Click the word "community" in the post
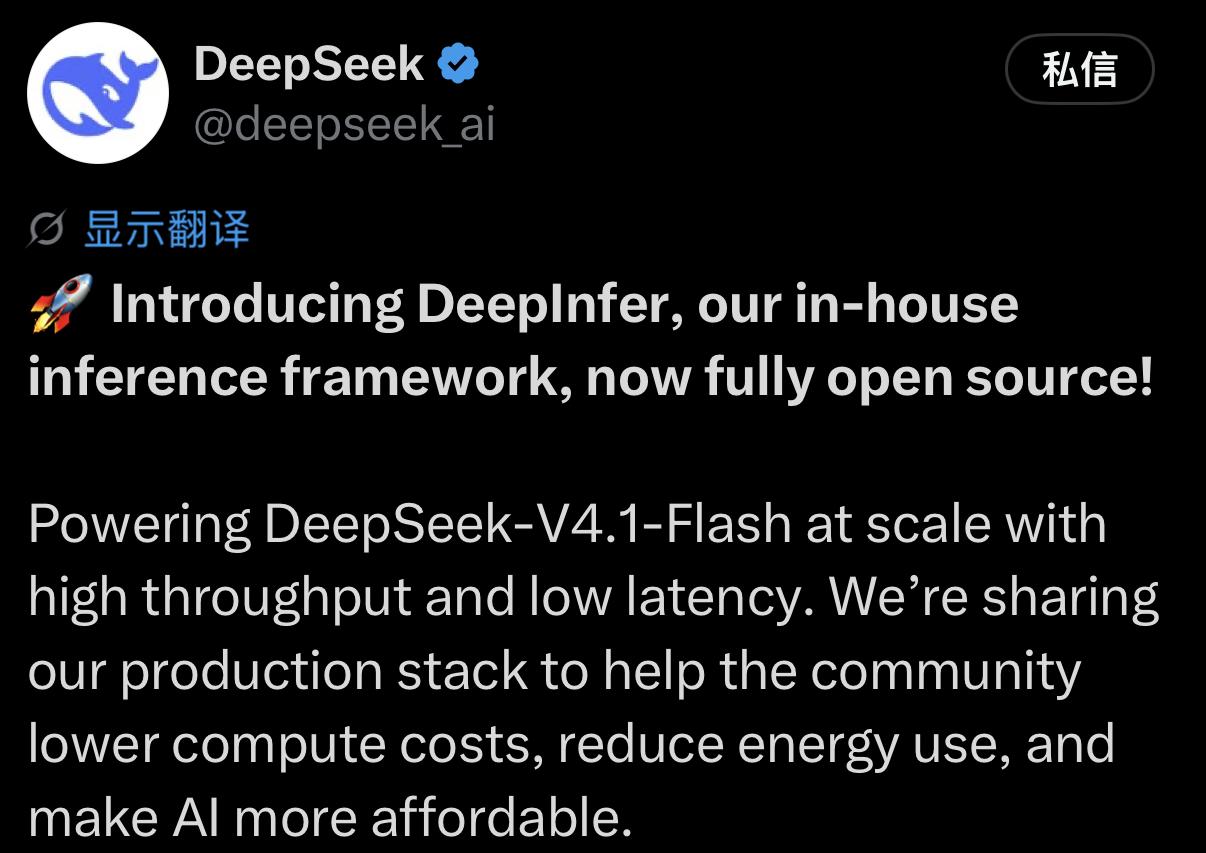This screenshot has height=853, width=1206. click(x=946, y=672)
